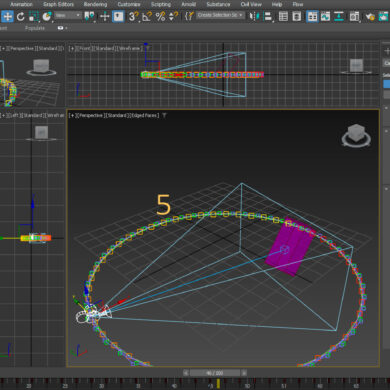Click the Align tool icon
This screenshot has height=390, width=390.
[268, 16]
